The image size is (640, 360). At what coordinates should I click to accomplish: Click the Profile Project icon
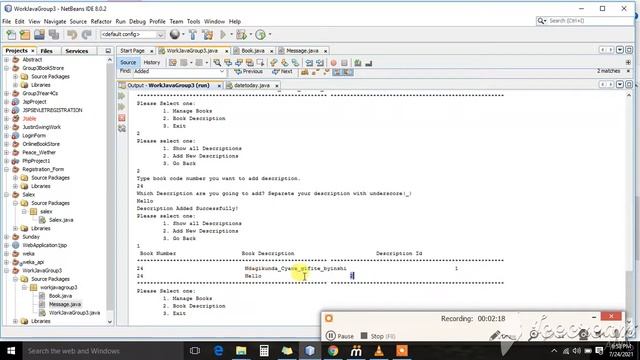point(260,35)
